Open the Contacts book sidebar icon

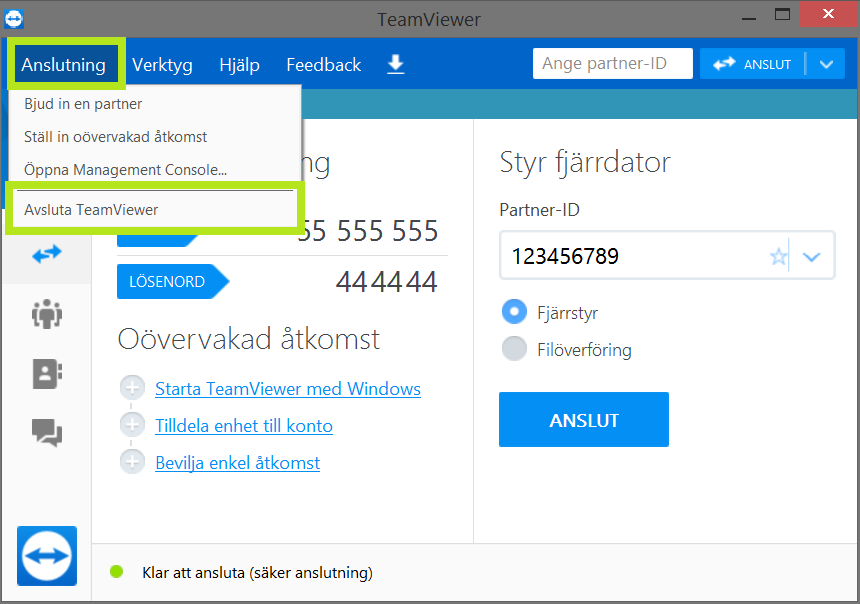(46, 373)
